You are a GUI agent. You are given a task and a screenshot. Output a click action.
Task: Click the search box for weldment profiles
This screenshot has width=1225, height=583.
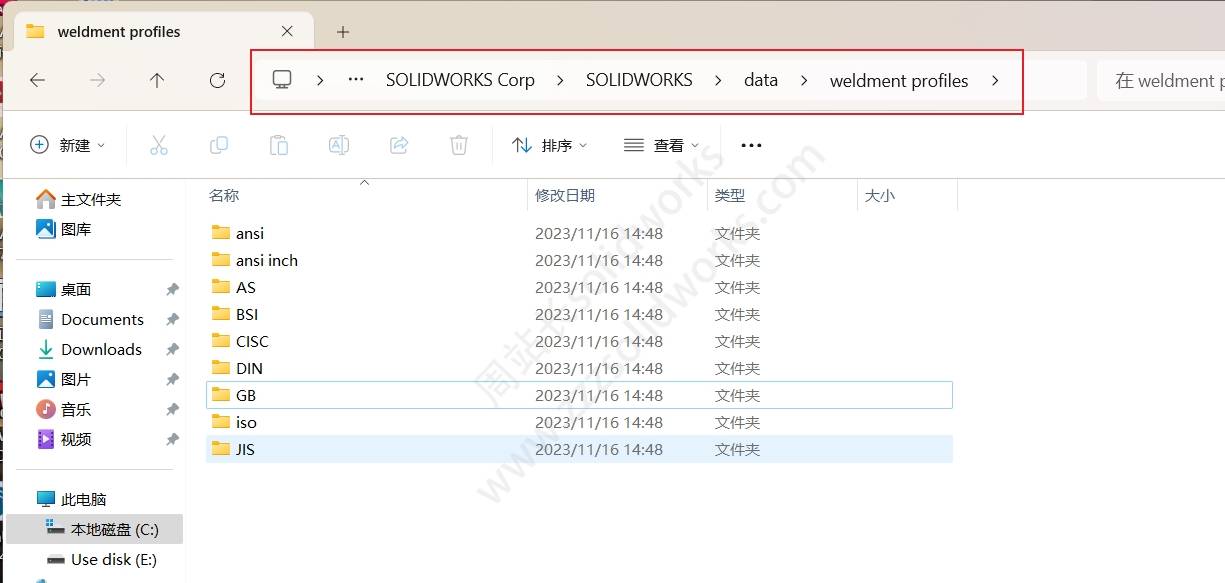pos(1161,80)
